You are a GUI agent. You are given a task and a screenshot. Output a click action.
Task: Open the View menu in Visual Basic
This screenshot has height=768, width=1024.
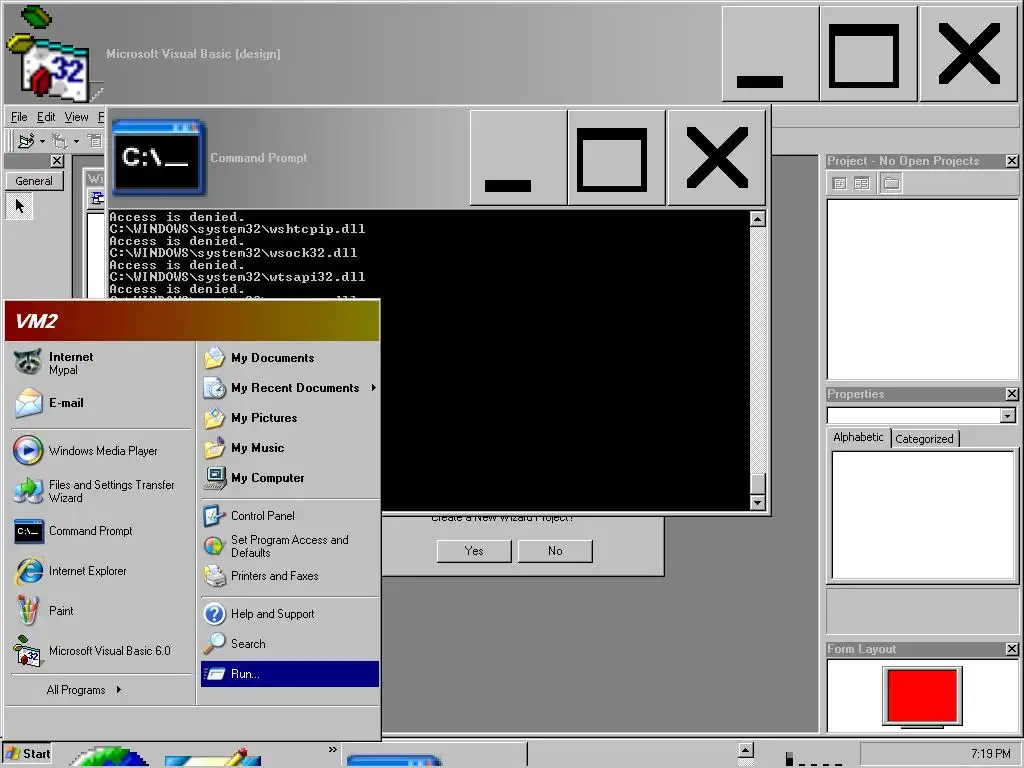(76, 117)
